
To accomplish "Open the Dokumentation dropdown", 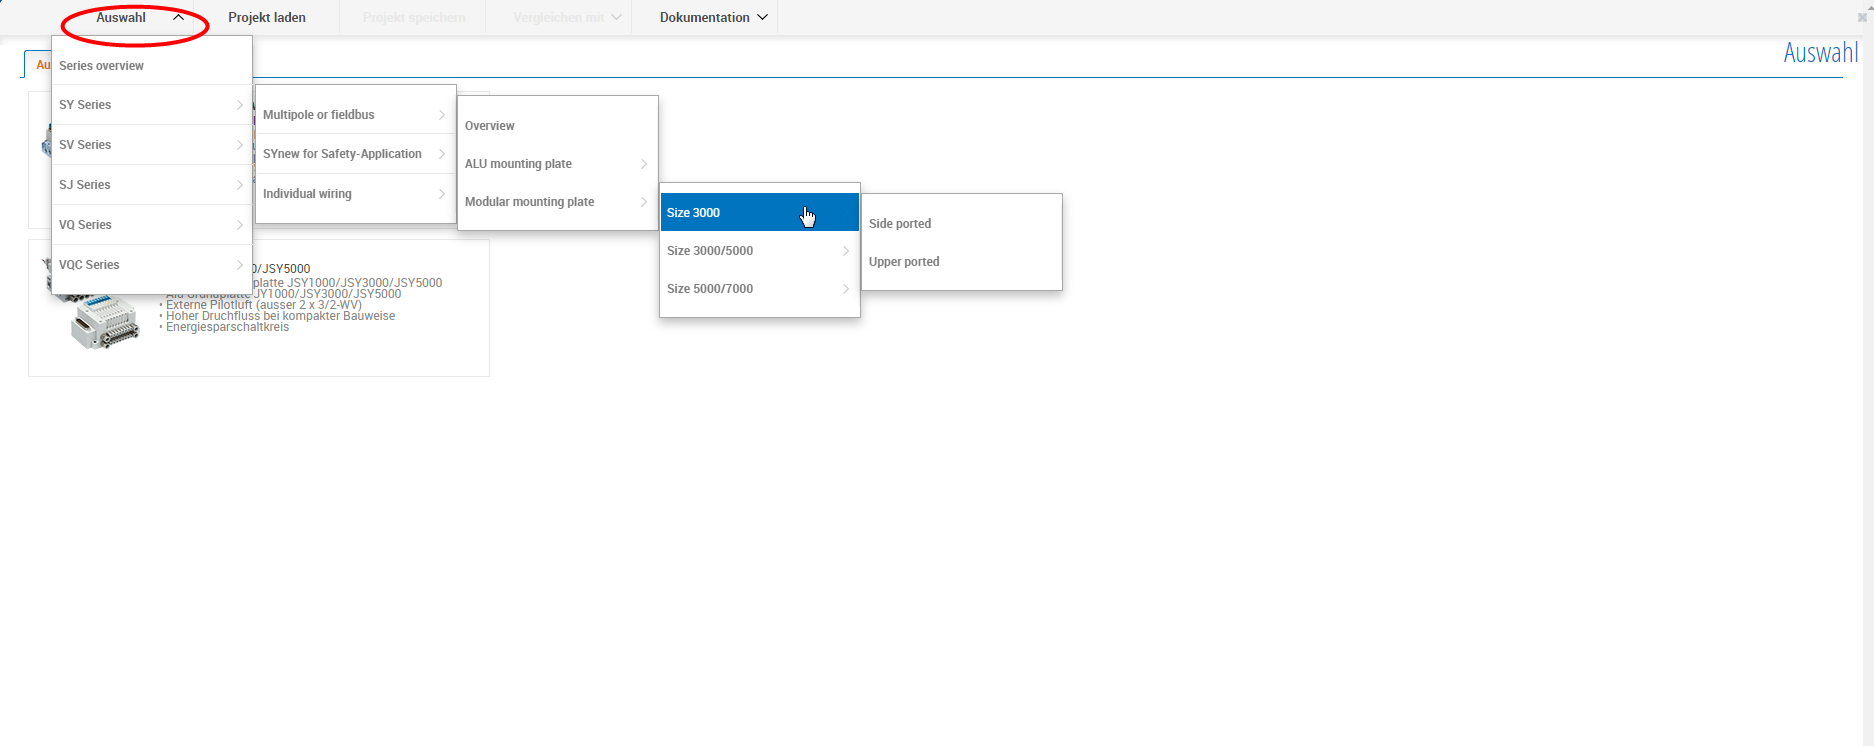I will (x=713, y=17).
